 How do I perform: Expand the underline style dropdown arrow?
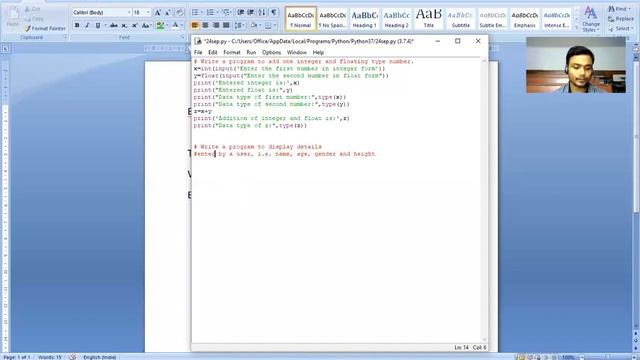104,25
